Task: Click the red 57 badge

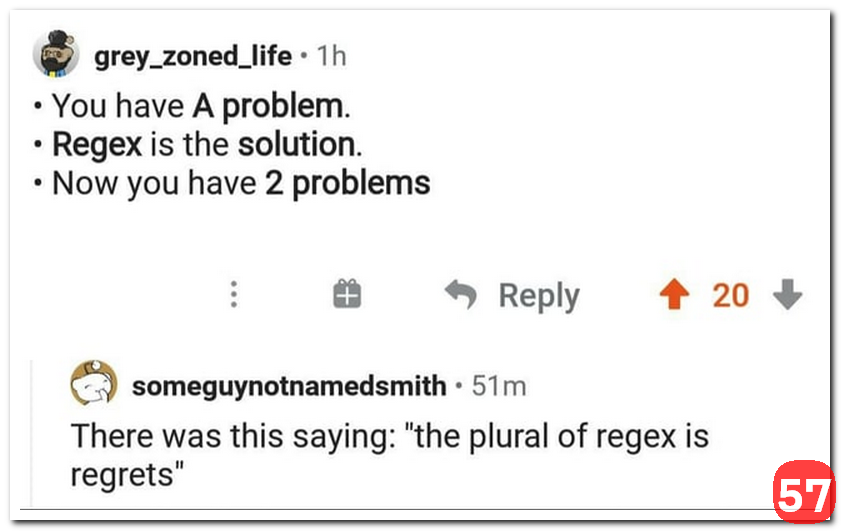Action: (803, 492)
